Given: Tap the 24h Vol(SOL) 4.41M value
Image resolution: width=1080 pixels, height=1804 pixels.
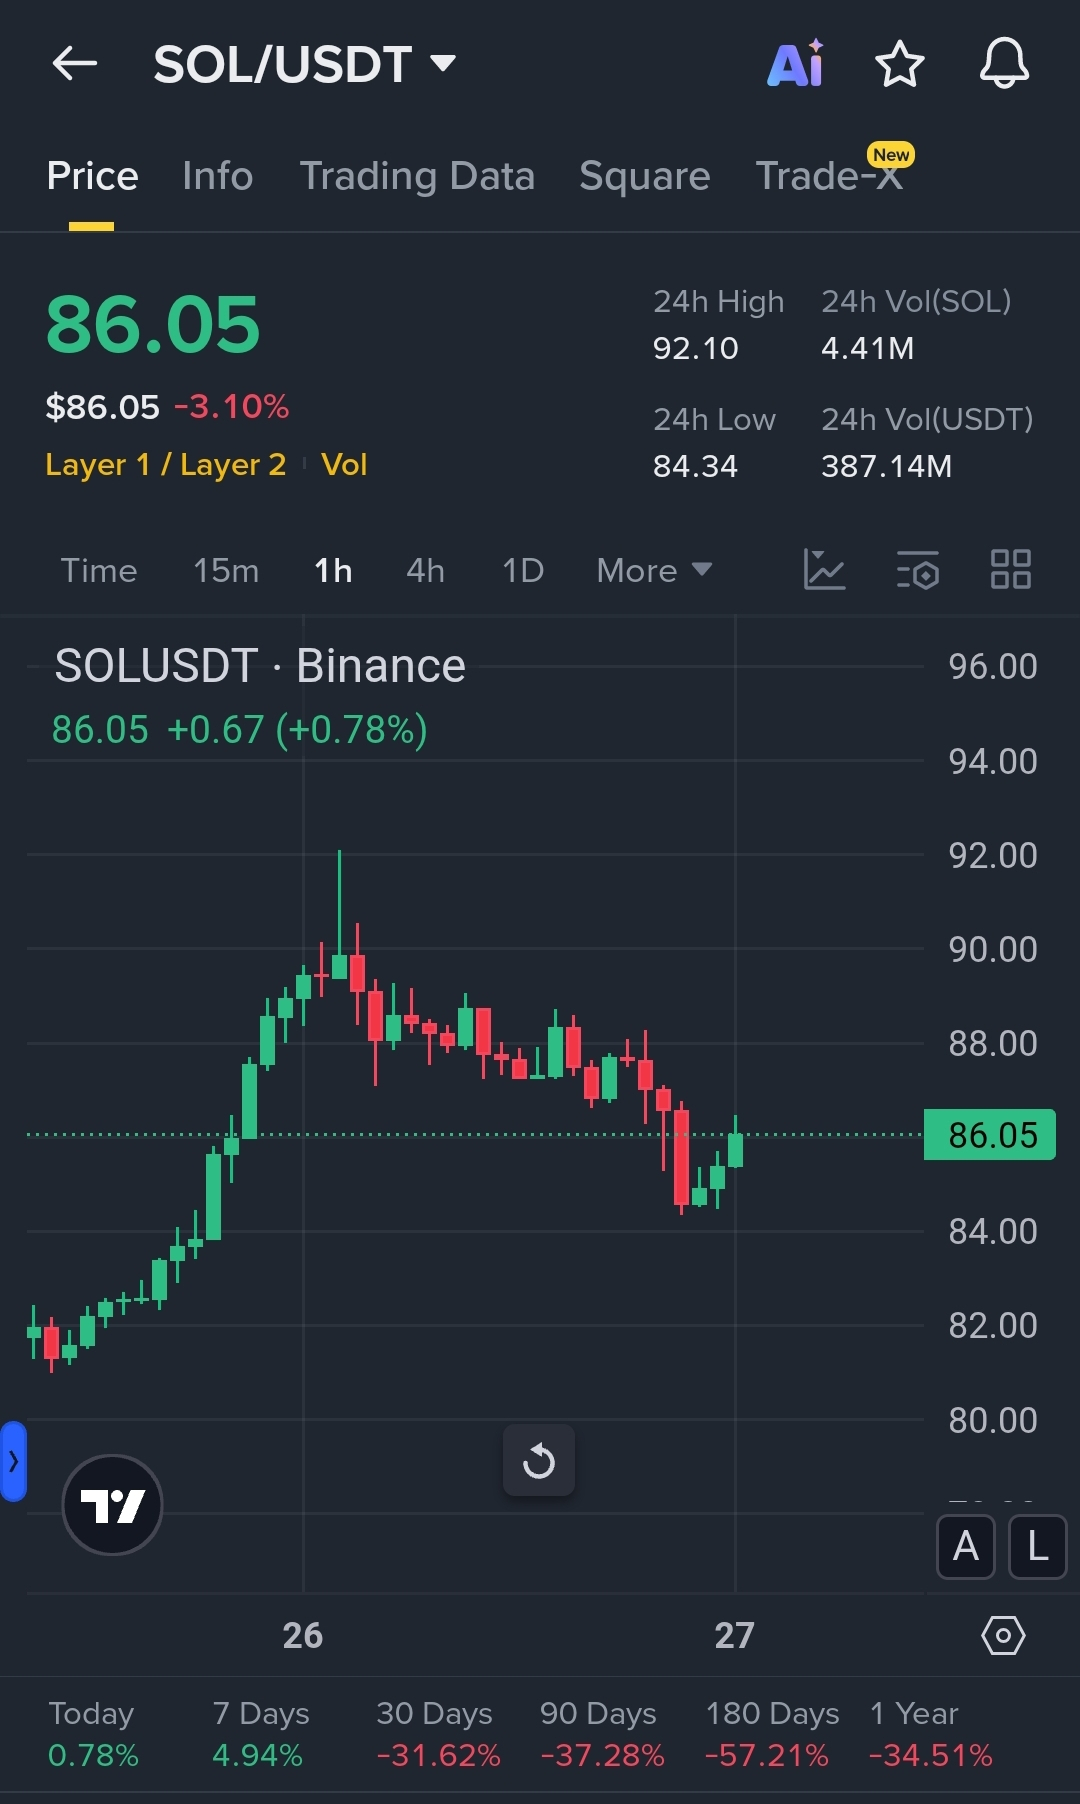Looking at the screenshot, I should [867, 348].
